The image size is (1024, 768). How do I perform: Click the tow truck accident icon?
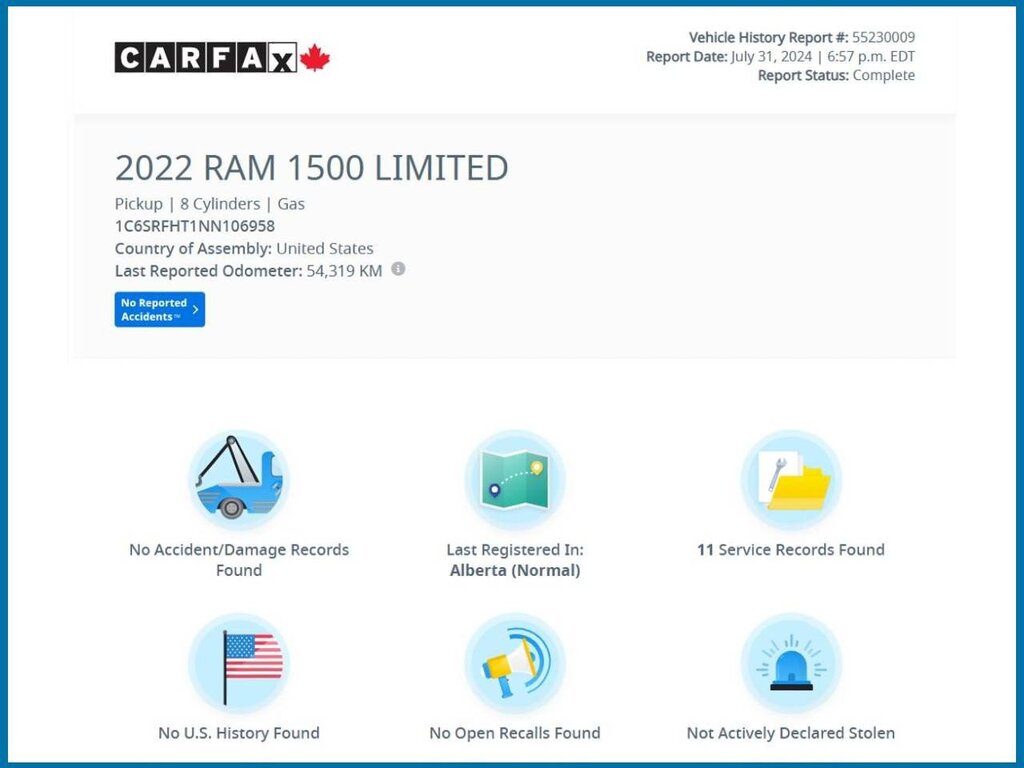click(x=239, y=480)
